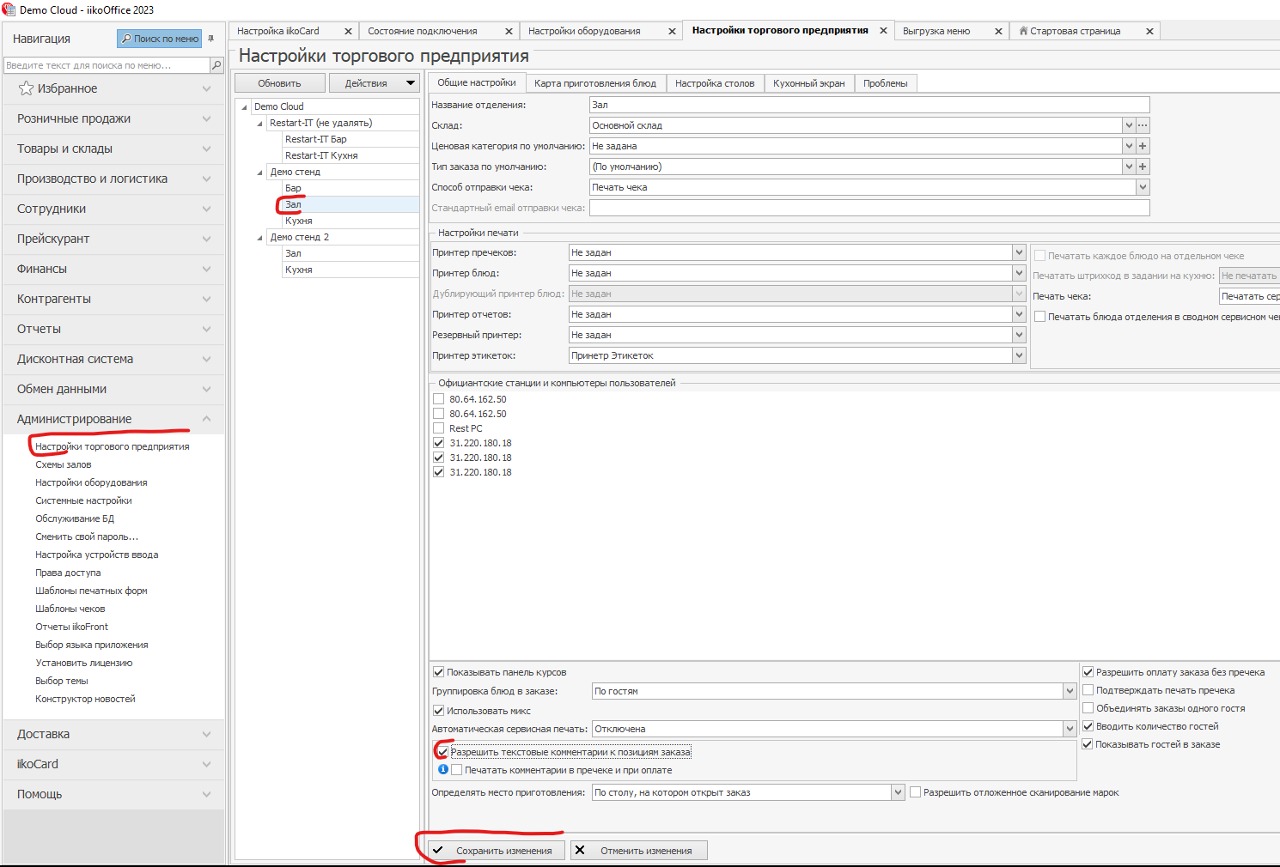Image resolution: width=1280 pixels, height=867 pixels.
Task: Click the search icon in navigation search field
Action: point(216,65)
